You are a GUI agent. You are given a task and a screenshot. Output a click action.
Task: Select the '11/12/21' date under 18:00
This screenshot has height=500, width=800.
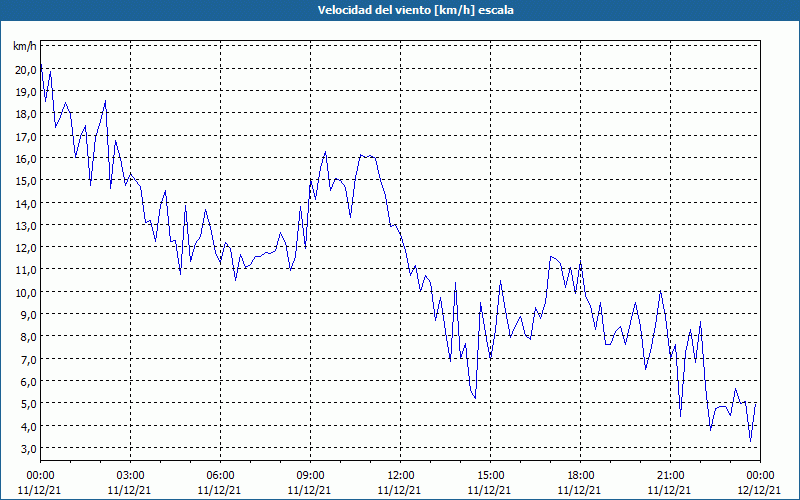point(580,490)
